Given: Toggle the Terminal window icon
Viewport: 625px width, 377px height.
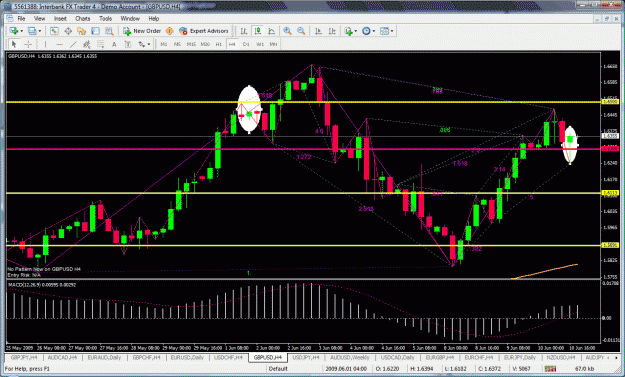Looking at the screenshot, I should point(95,31).
